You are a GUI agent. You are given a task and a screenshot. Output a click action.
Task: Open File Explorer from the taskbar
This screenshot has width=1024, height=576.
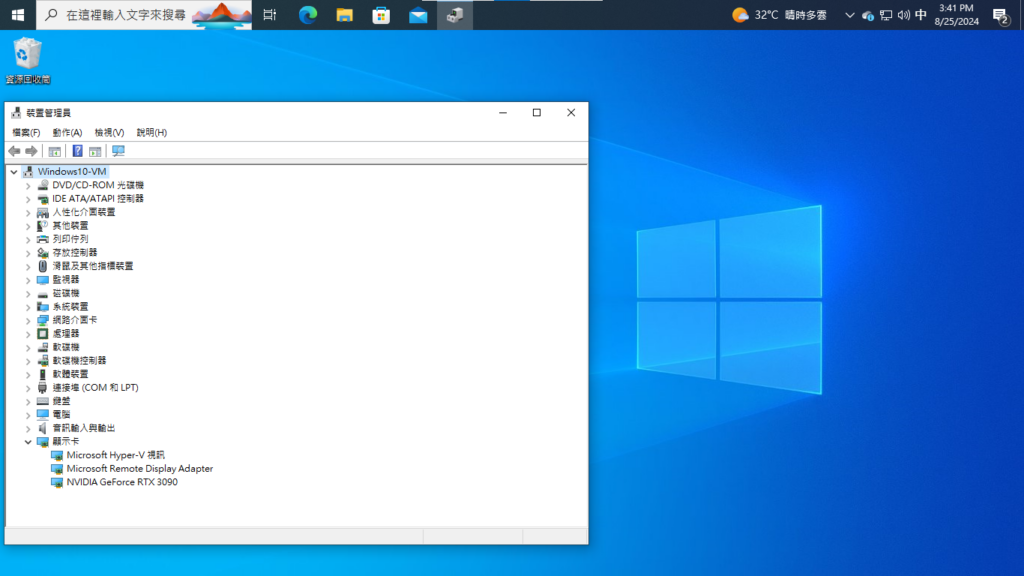[344, 15]
